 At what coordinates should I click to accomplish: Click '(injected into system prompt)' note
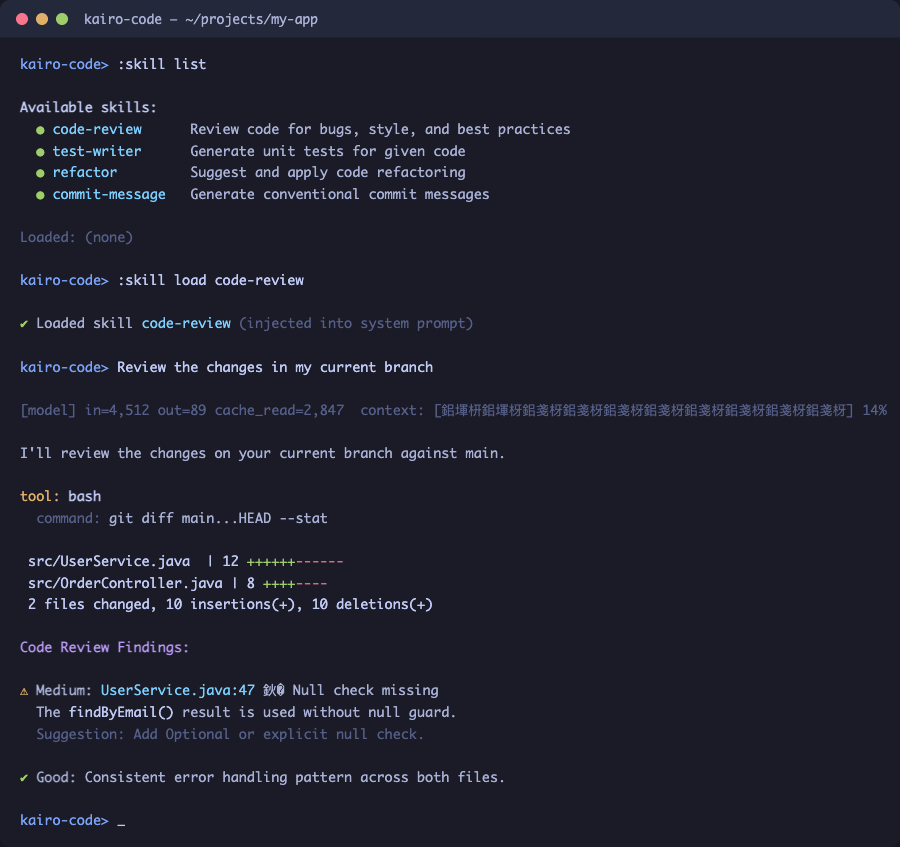[356, 323]
